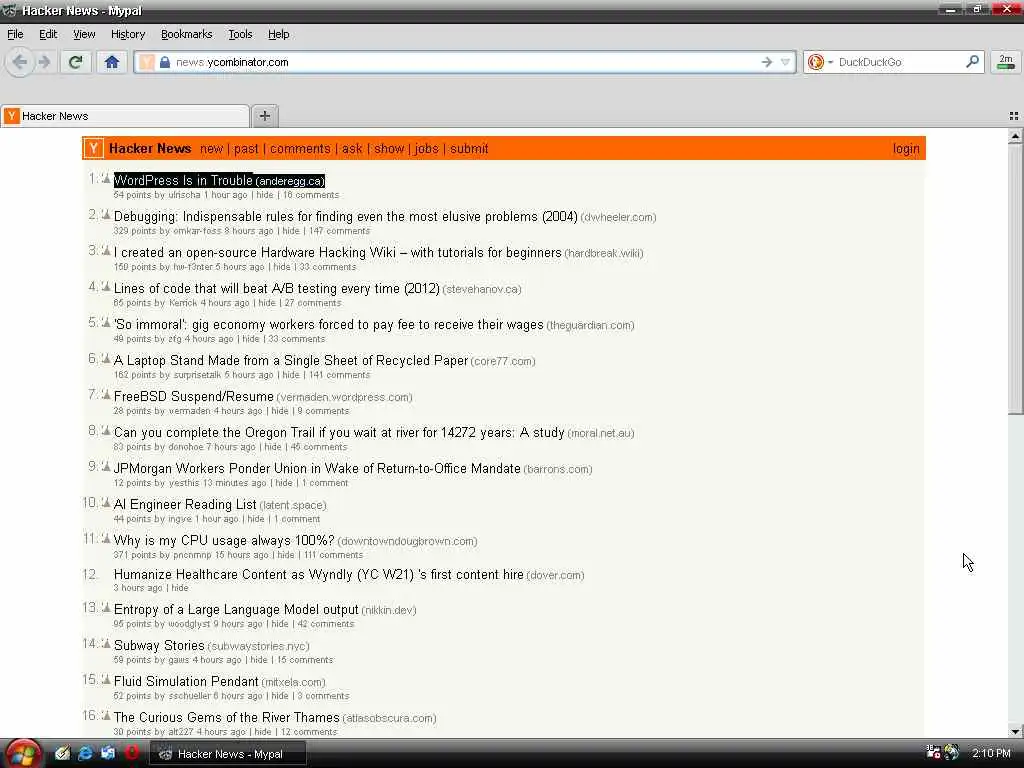Upvote the Laptop Stand story
This screenshot has height=768, width=1024.
tap(106, 358)
